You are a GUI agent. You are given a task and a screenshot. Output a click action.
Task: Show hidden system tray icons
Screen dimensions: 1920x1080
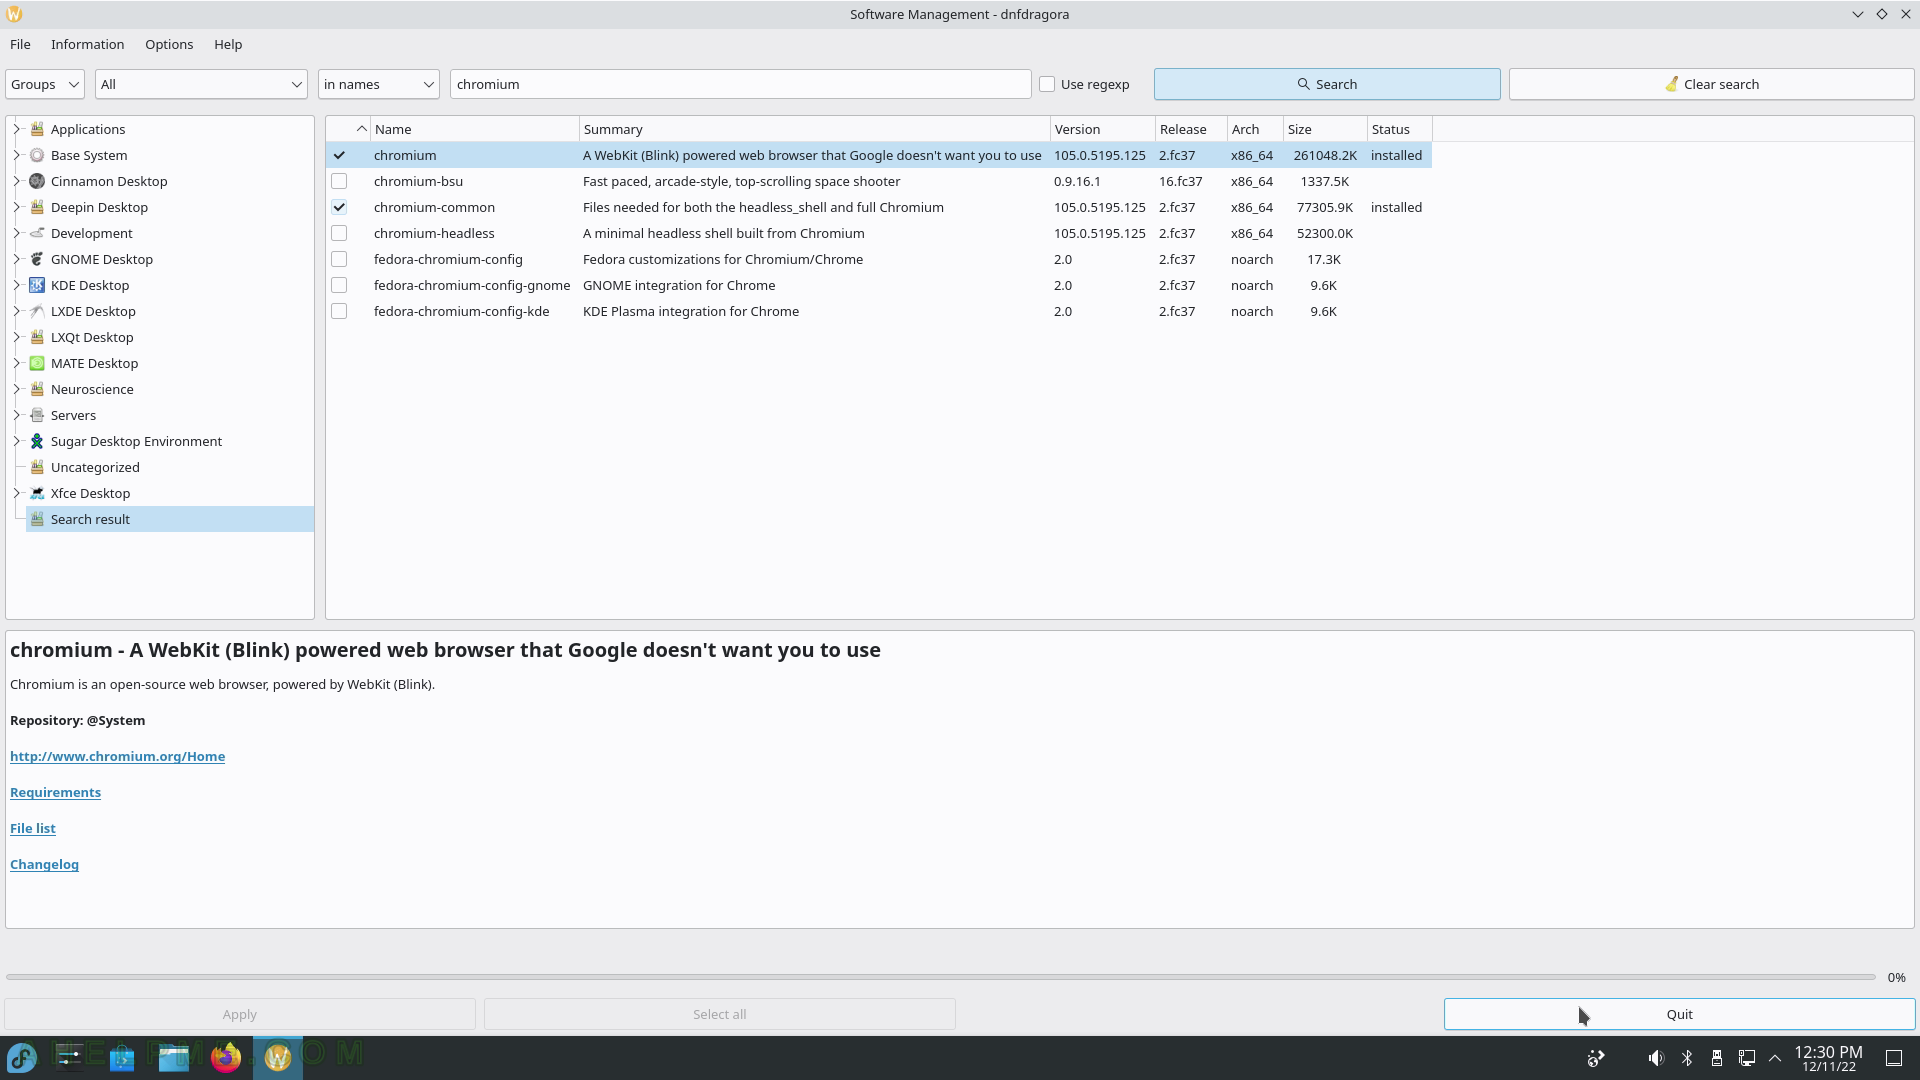click(x=1775, y=1058)
